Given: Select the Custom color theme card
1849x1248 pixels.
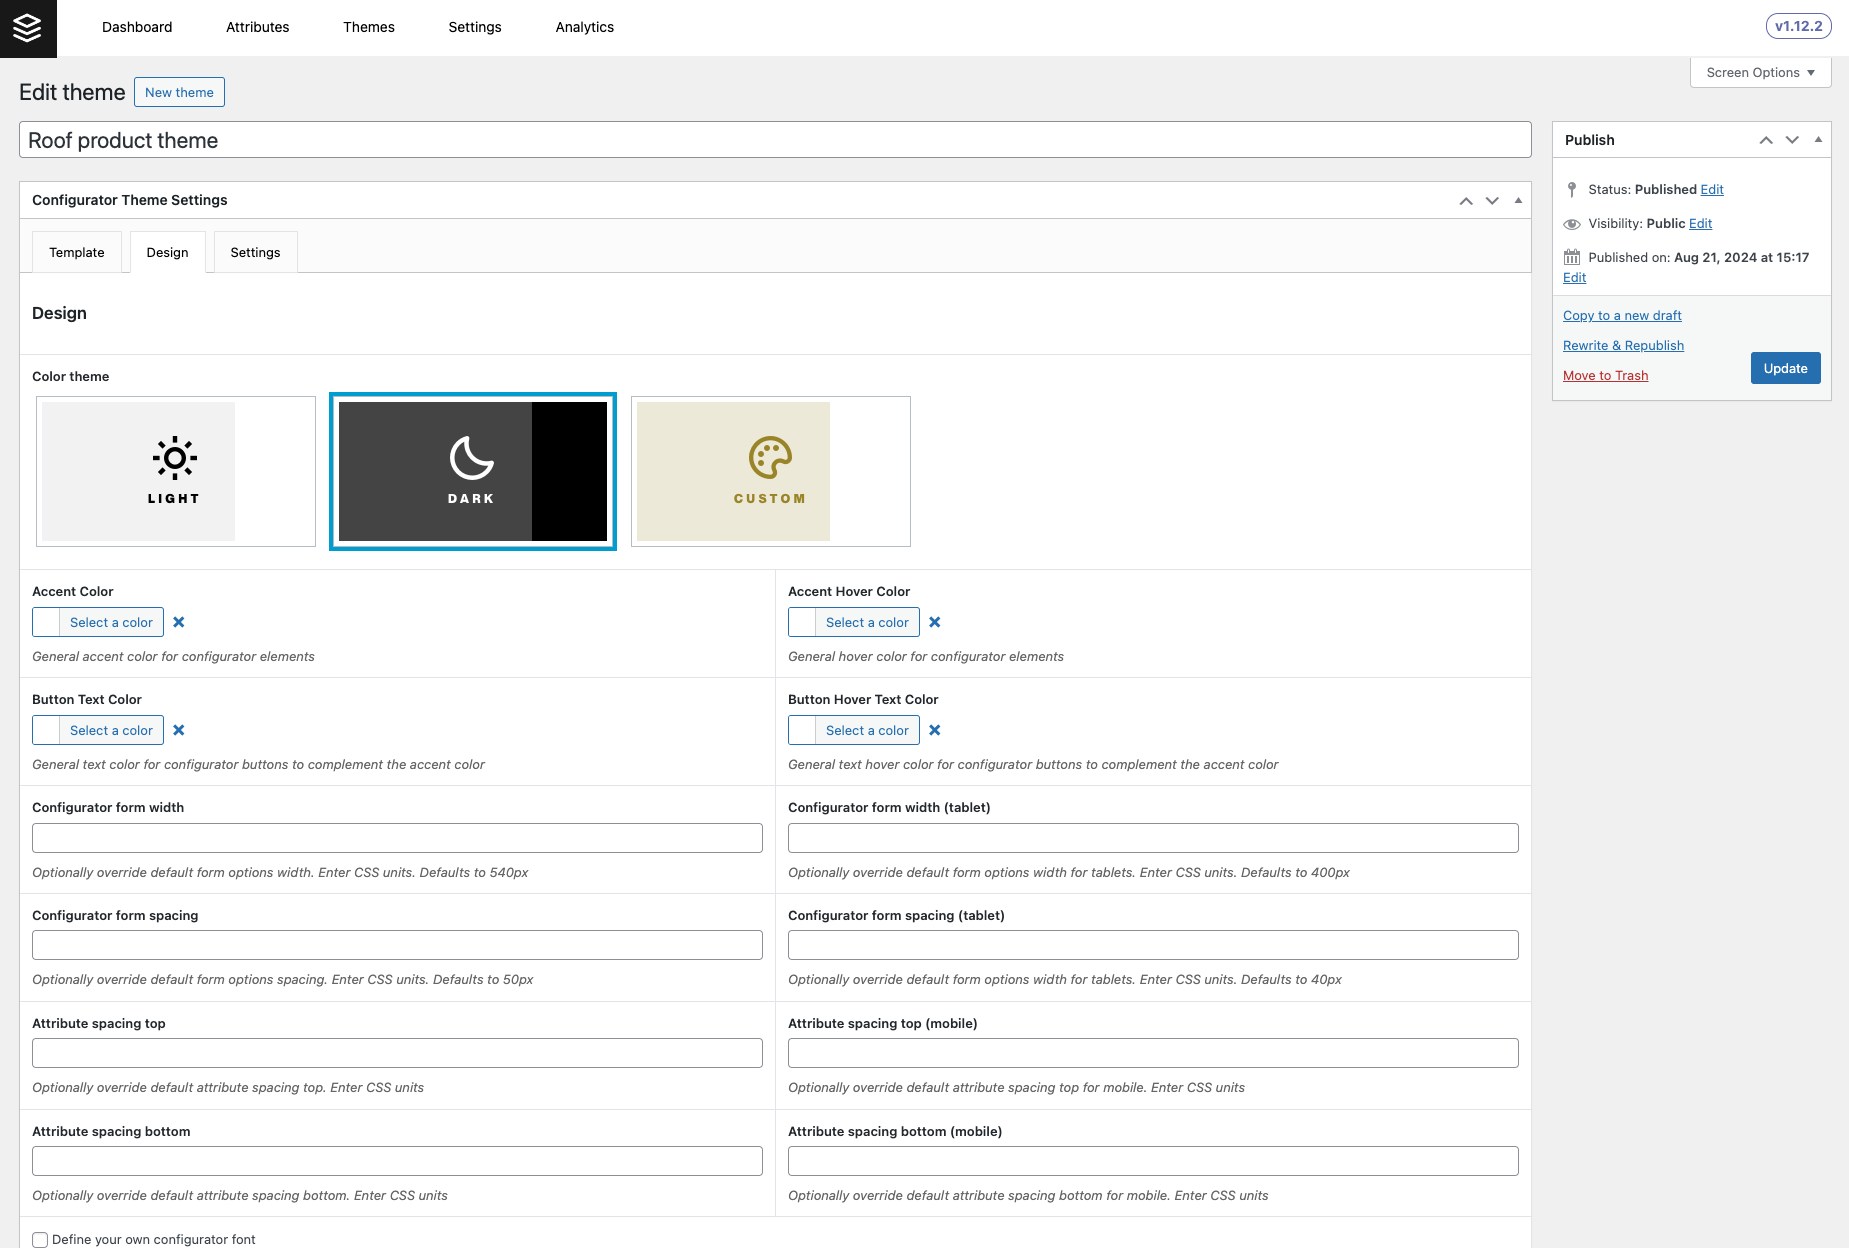Looking at the screenshot, I should (x=771, y=472).
